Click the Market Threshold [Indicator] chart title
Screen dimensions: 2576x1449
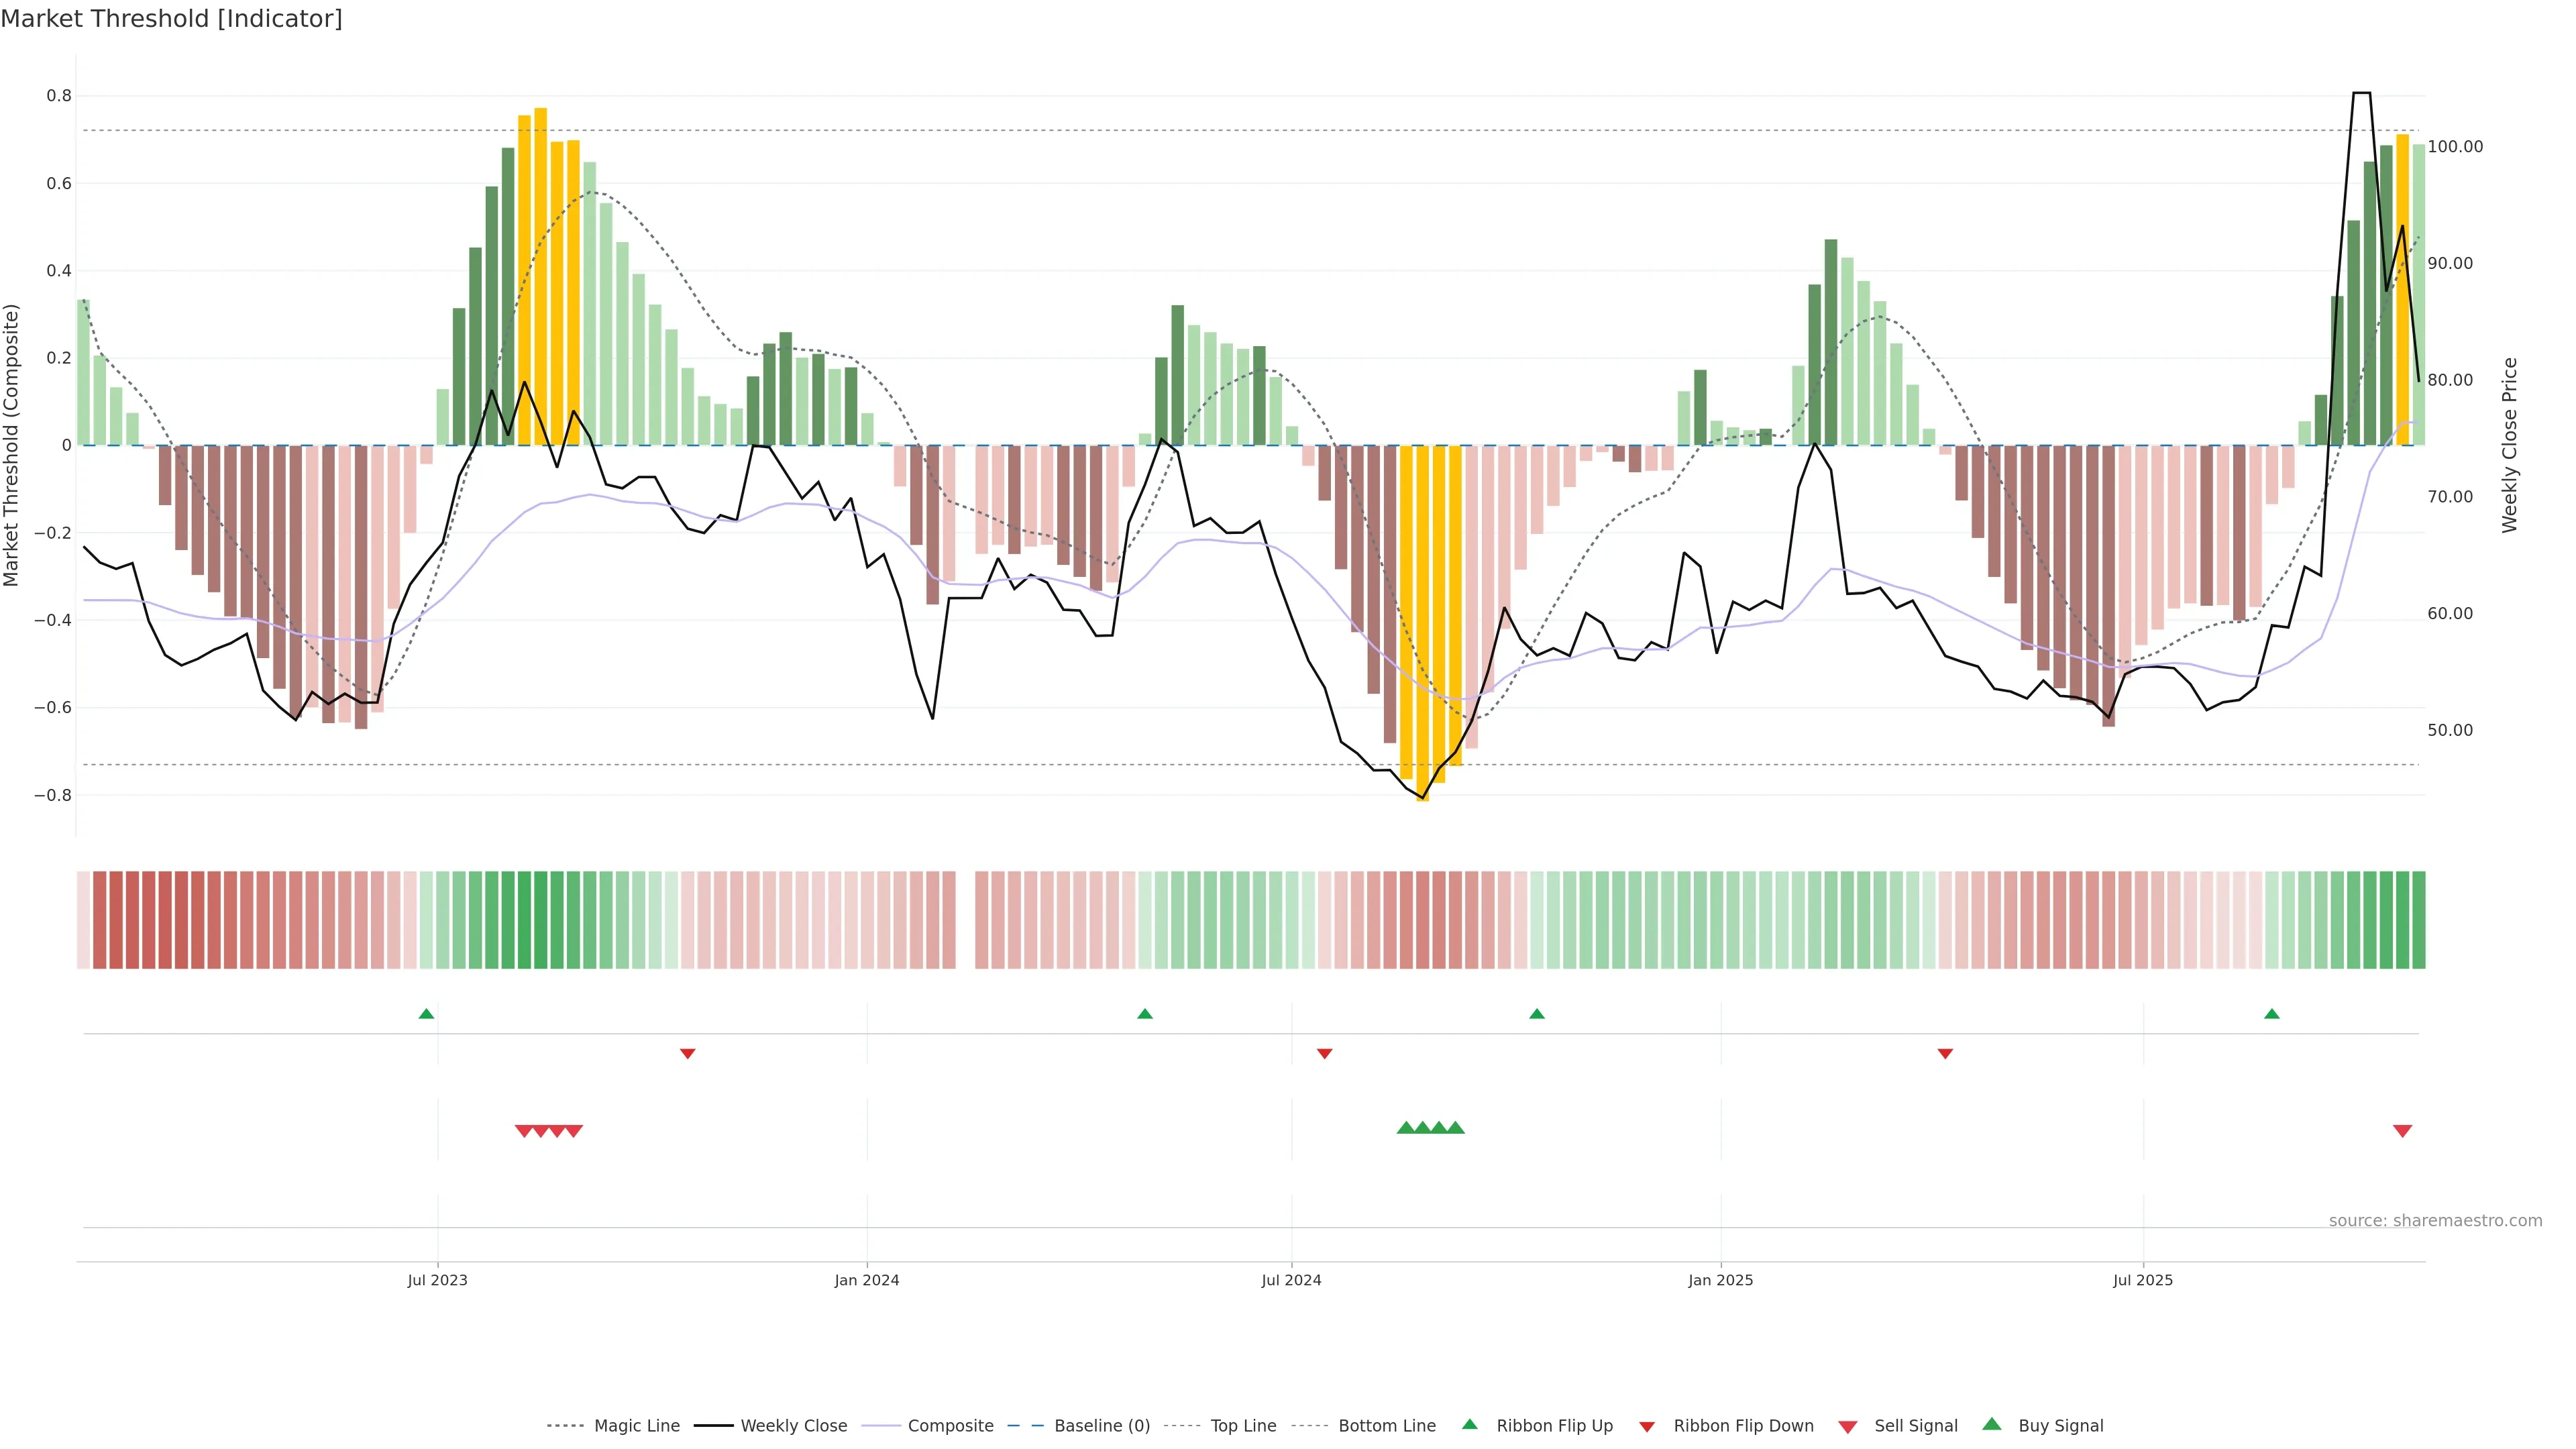[171, 19]
